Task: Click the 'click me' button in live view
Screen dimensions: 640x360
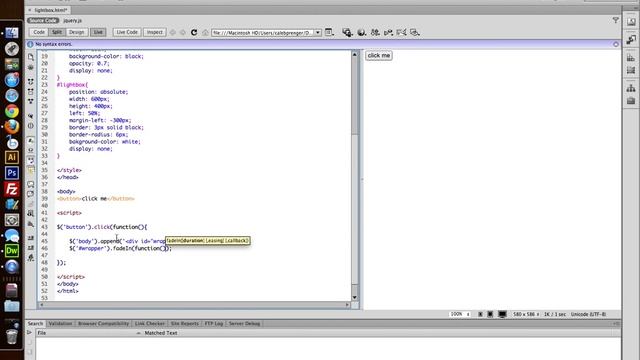Action: pos(379,56)
